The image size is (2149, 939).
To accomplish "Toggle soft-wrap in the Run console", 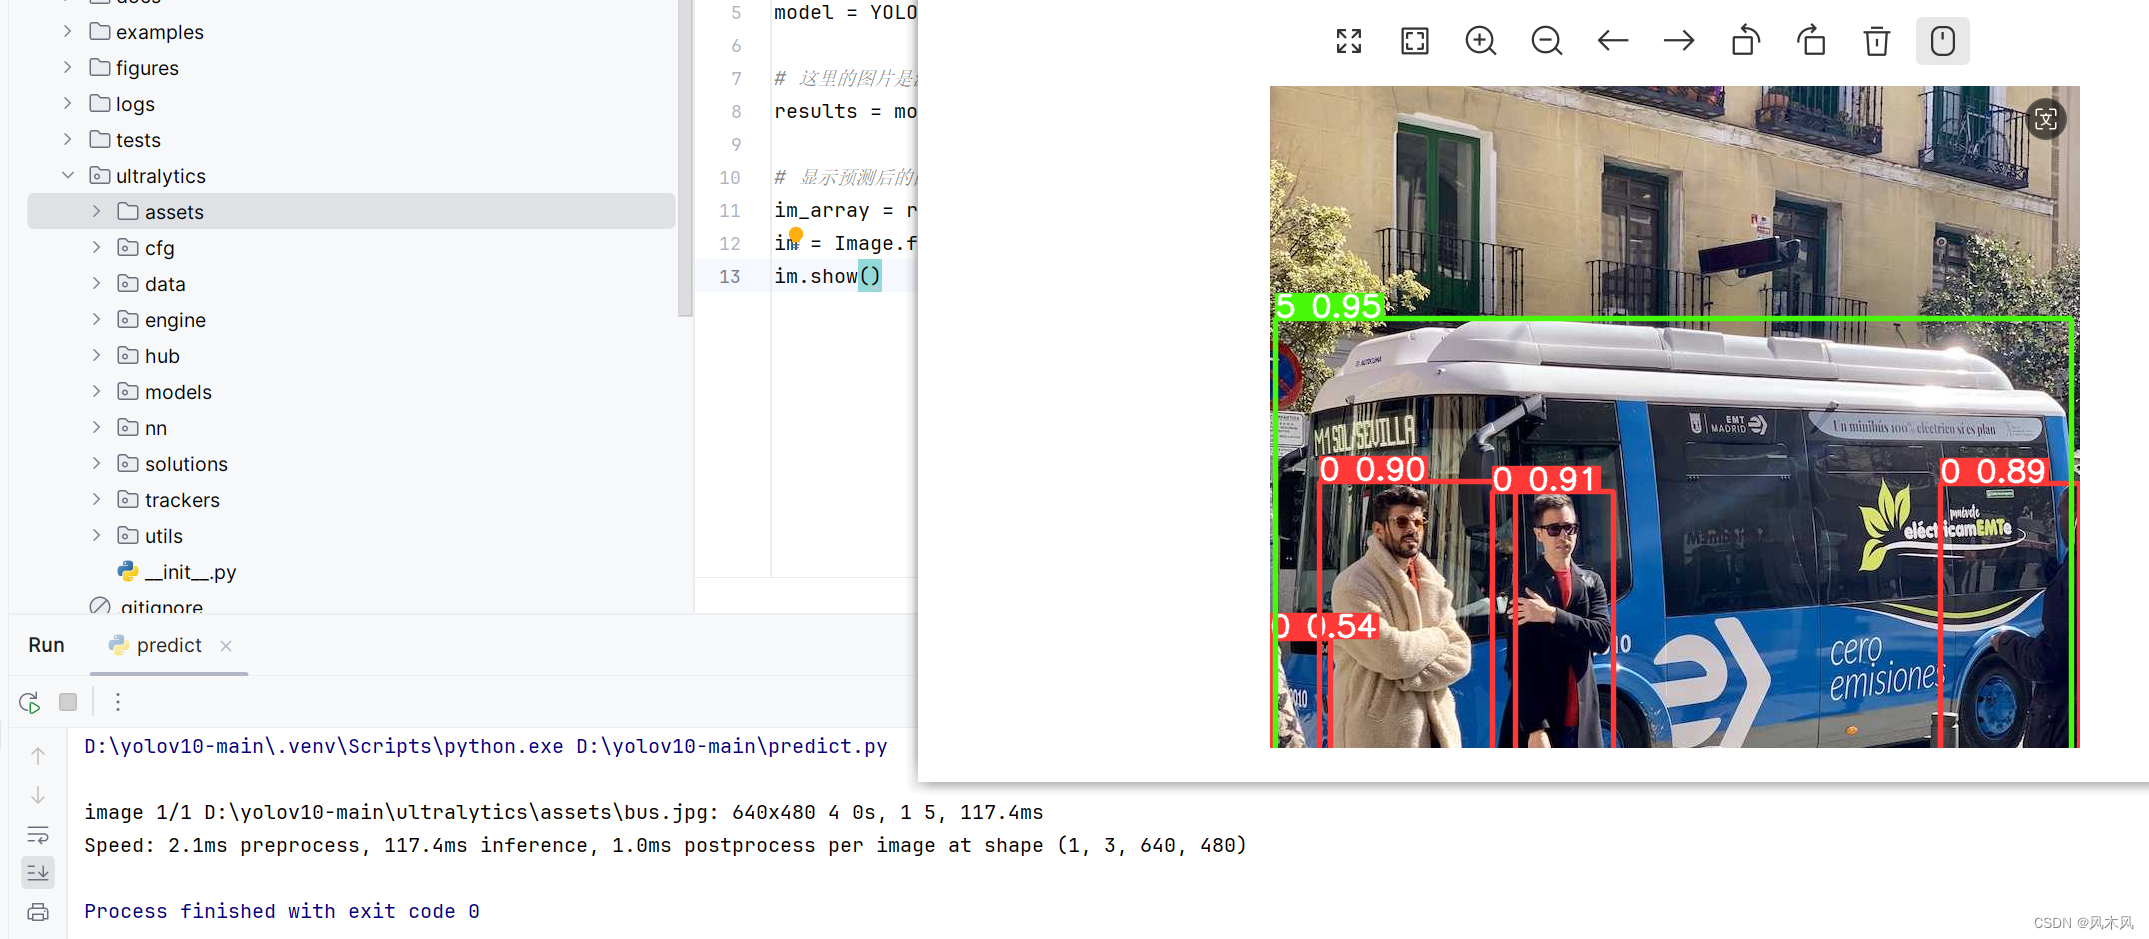I will tap(37, 835).
